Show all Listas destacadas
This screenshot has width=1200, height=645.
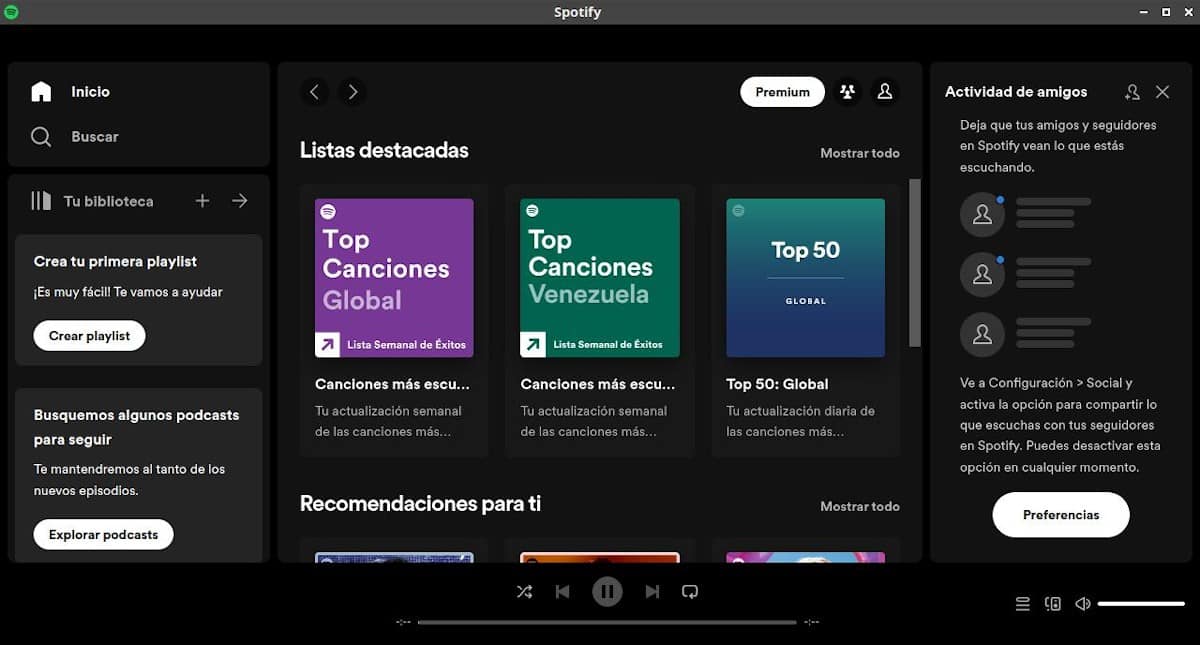click(x=860, y=153)
